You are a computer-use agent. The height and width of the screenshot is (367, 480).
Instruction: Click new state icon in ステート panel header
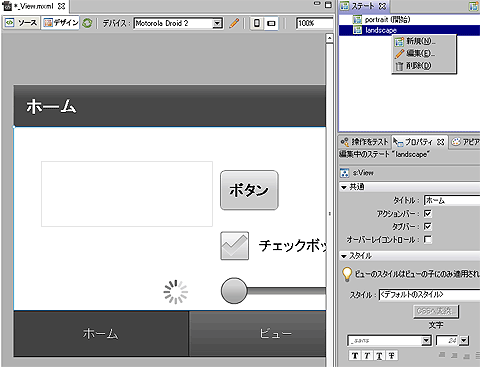pos(474,7)
